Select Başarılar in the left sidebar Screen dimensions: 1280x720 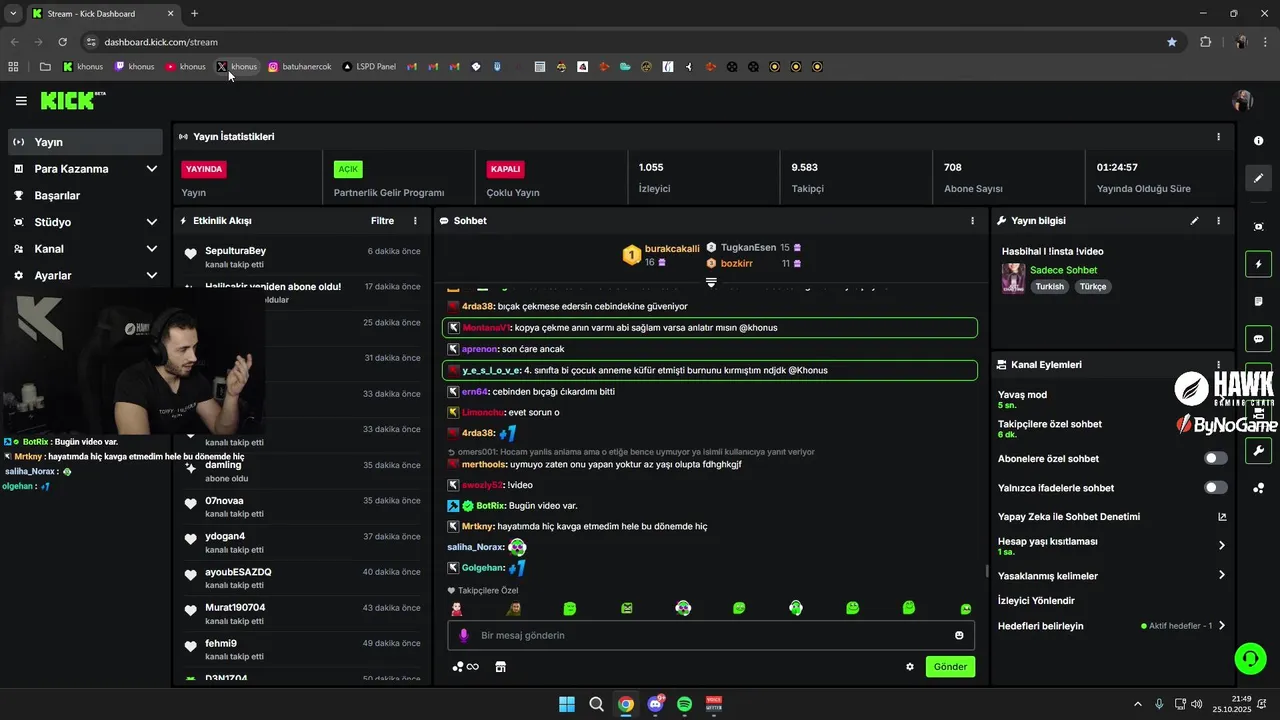pyautogui.click(x=85, y=195)
